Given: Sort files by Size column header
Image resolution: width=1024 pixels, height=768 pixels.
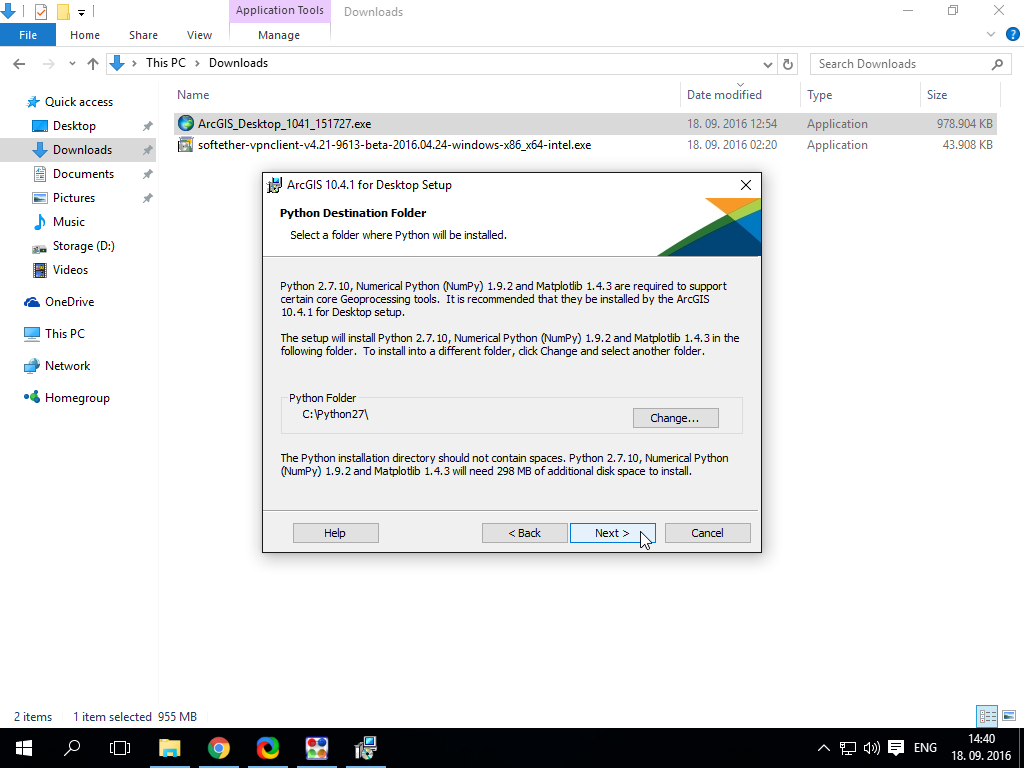Looking at the screenshot, I should coord(936,95).
